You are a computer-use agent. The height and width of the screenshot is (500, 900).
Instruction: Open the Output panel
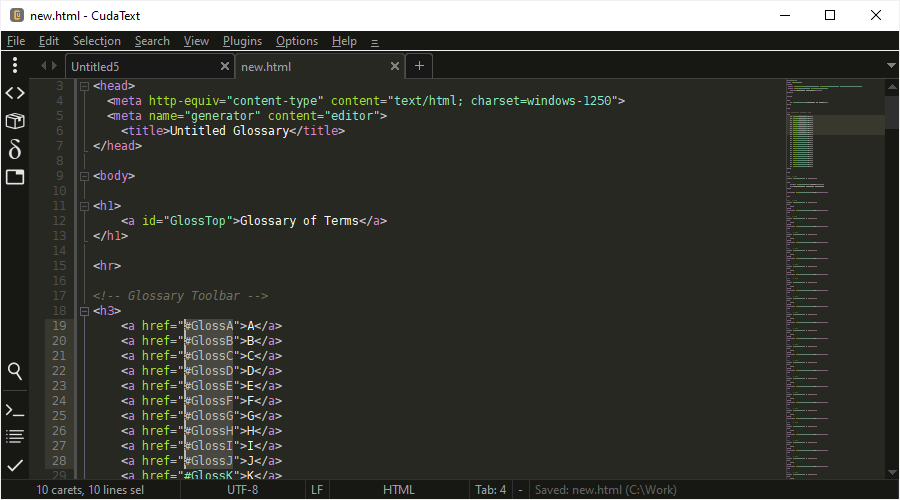pos(15,437)
